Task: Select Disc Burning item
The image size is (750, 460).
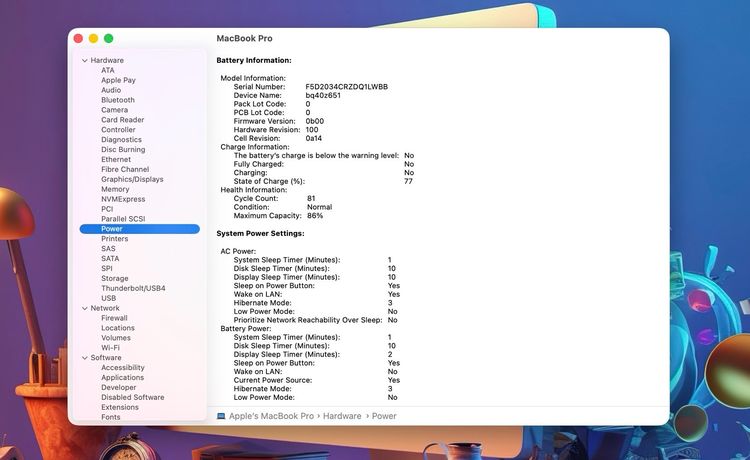Action: click(x=123, y=150)
